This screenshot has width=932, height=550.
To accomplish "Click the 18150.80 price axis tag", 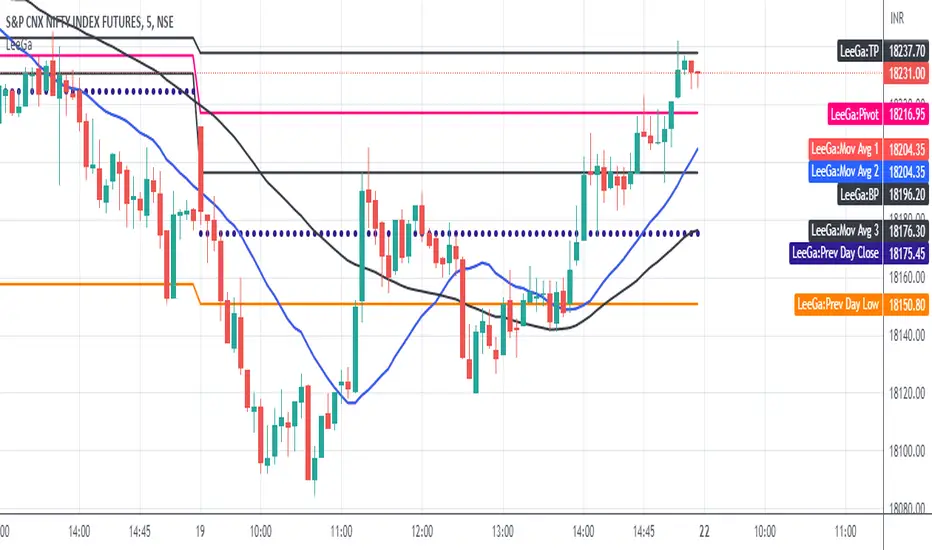I will point(906,302).
